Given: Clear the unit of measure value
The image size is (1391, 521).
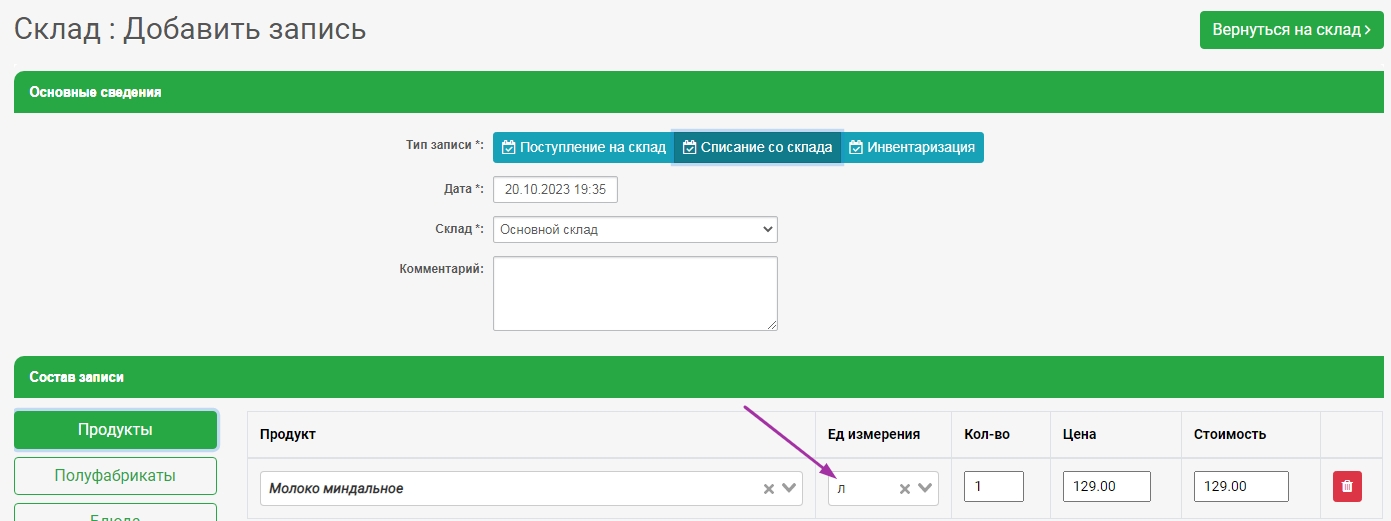Looking at the screenshot, I should (904, 489).
